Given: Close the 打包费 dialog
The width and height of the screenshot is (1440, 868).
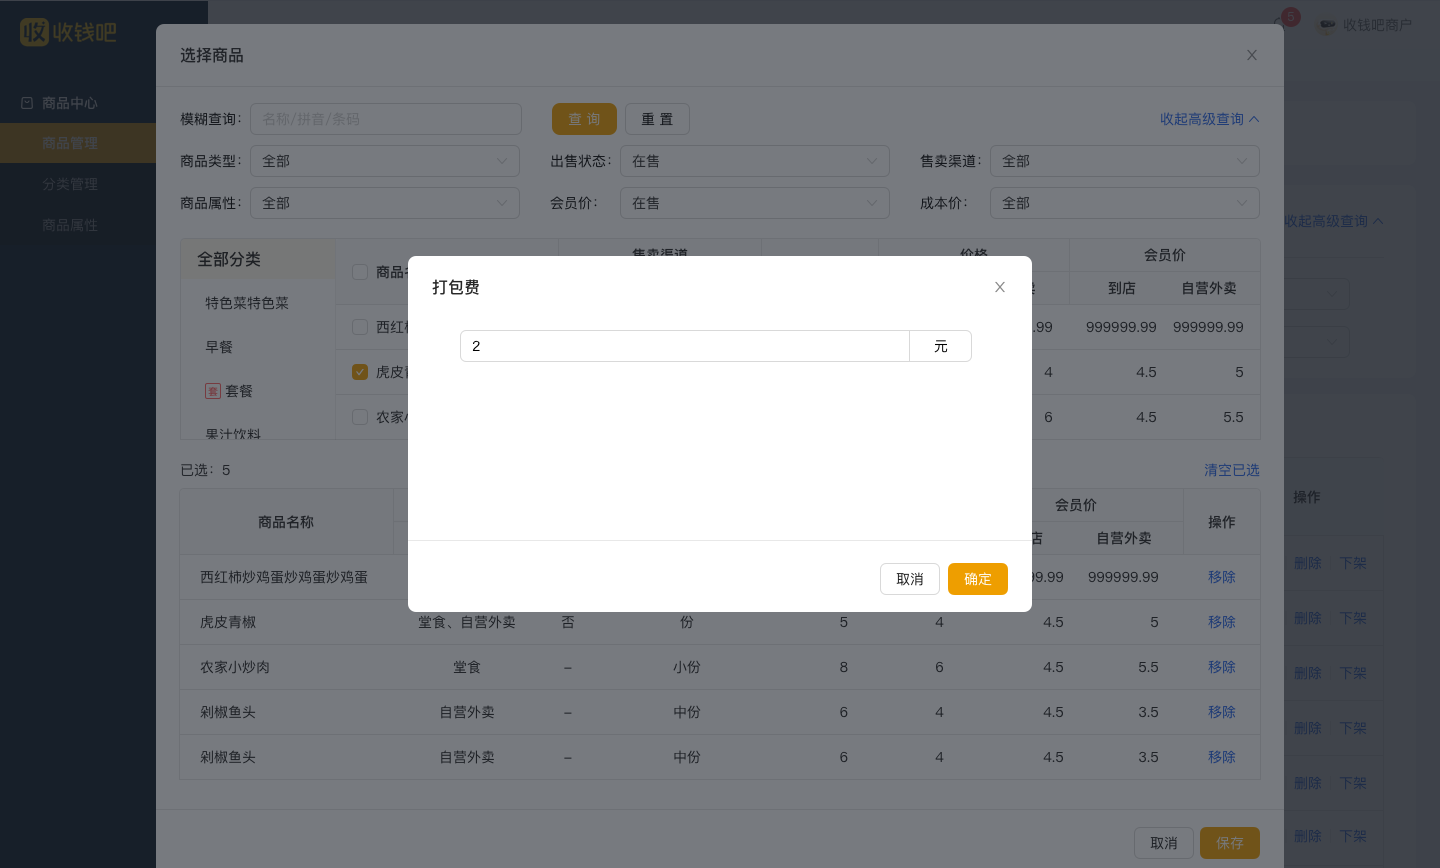Looking at the screenshot, I should [x=999, y=287].
